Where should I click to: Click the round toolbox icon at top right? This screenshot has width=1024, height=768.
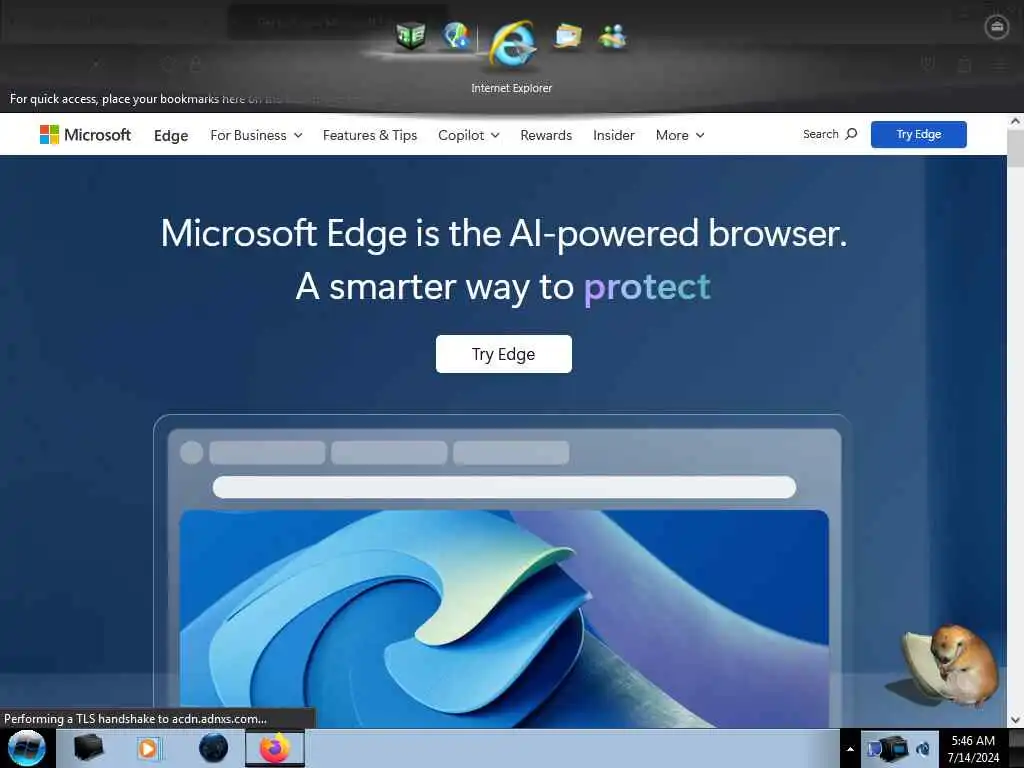997,27
